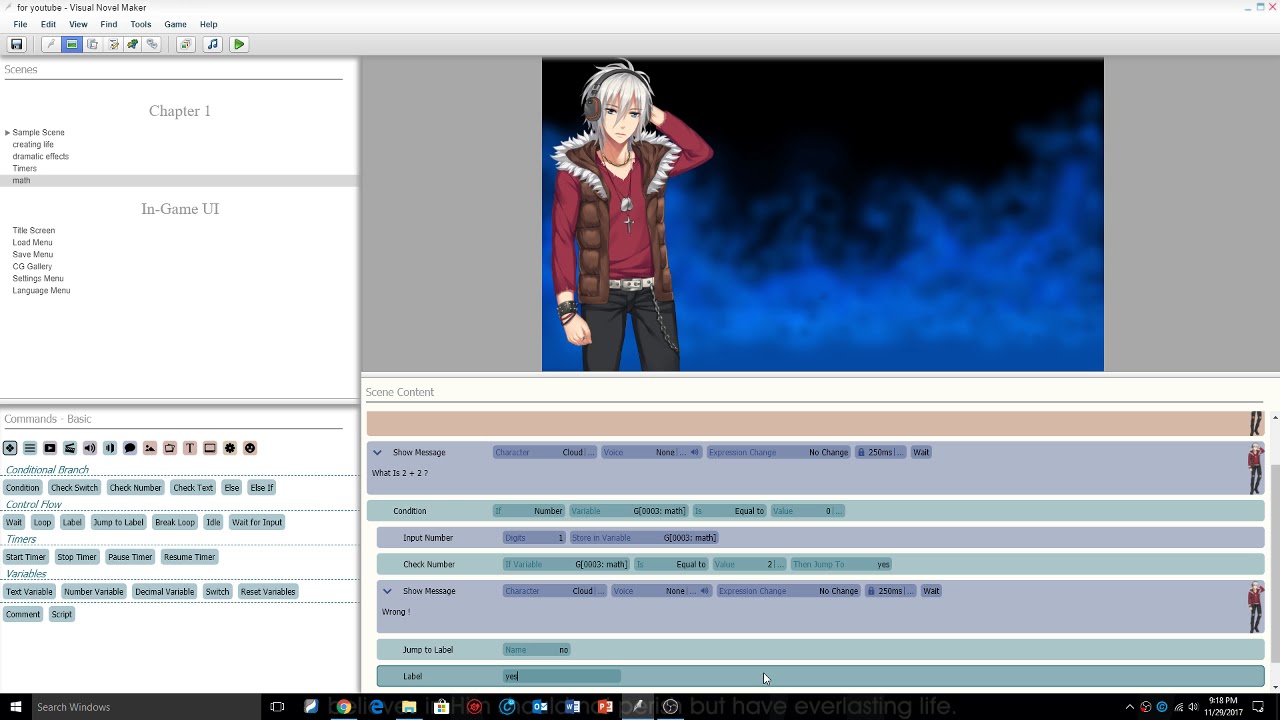Screen dimensions: 1280x720
Task: Open the script editor toolbar icon
Action: pos(112,44)
